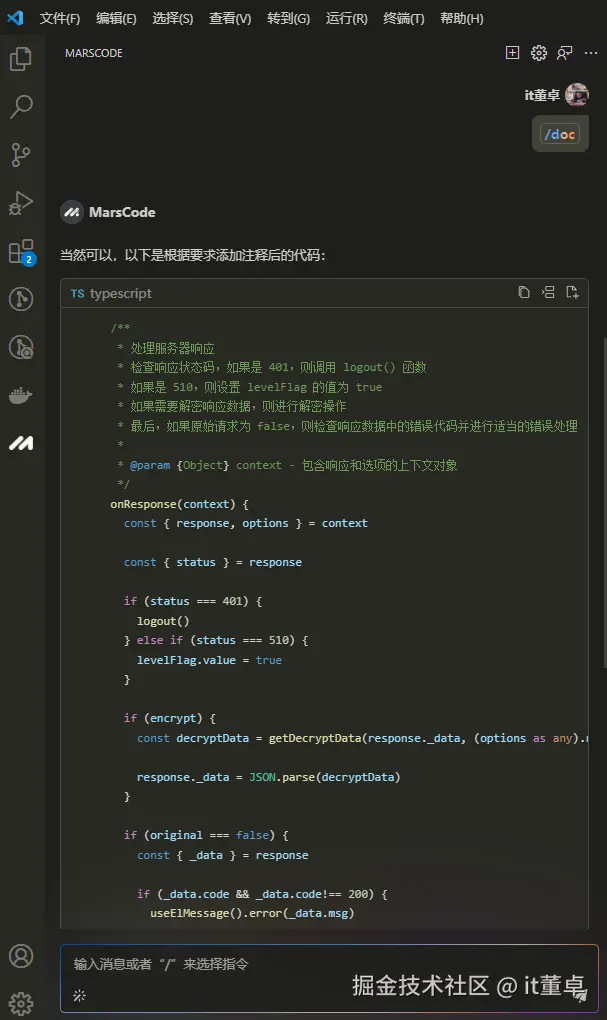
Task: Open Extensions view with badge 2
Action: (x=21, y=251)
